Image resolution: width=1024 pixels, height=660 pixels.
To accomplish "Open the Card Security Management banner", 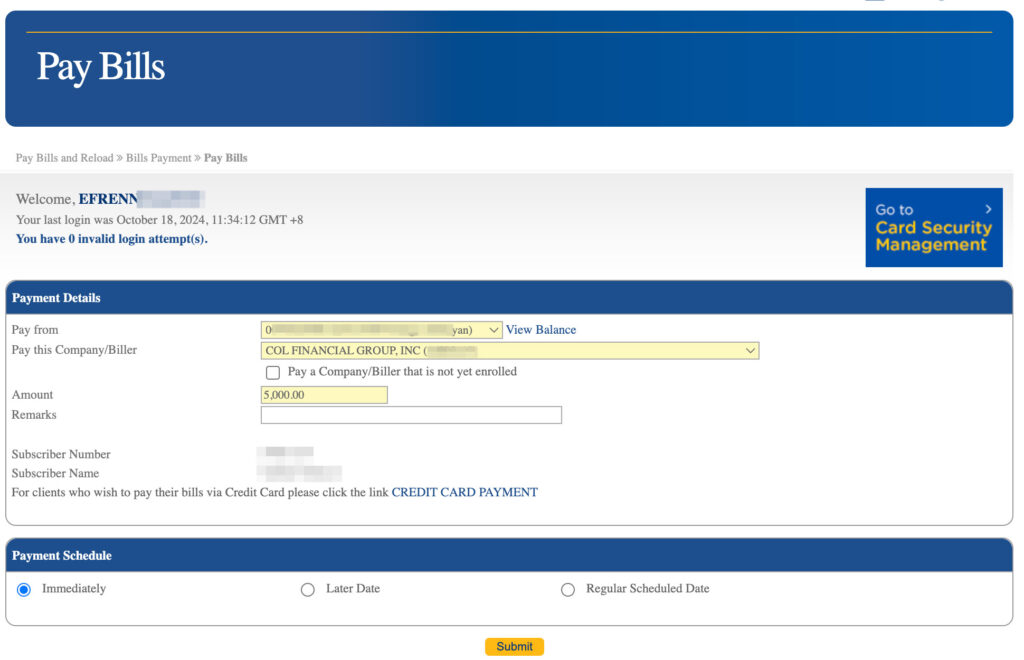I will tap(933, 227).
